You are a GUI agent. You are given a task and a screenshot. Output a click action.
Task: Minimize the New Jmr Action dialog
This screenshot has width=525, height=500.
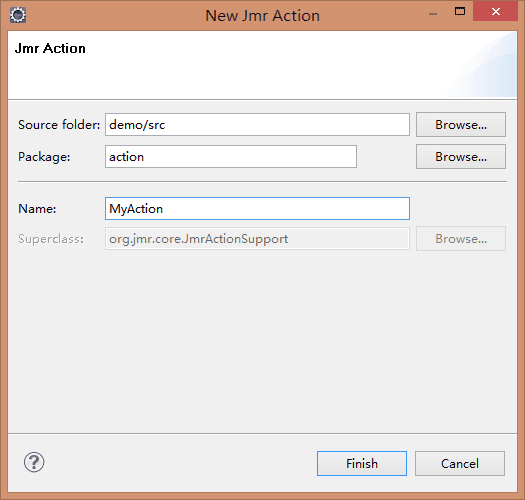point(433,14)
